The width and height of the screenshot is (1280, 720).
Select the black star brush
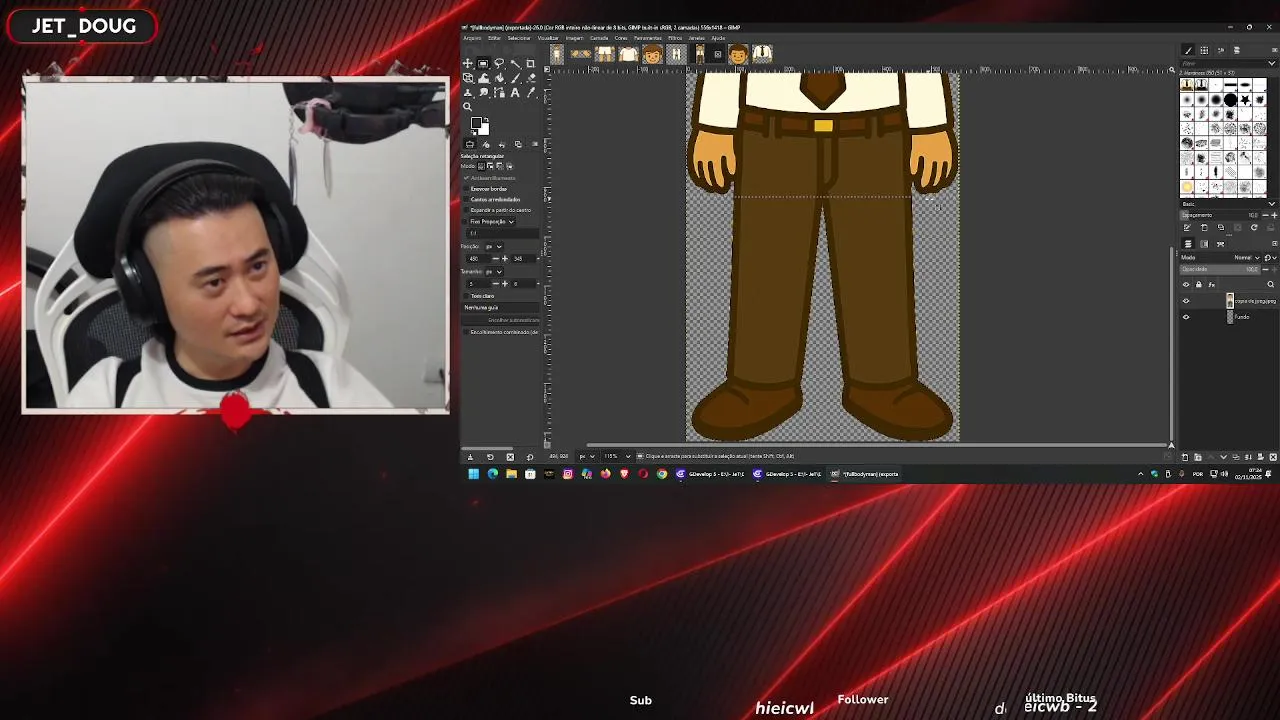coord(1245,100)
